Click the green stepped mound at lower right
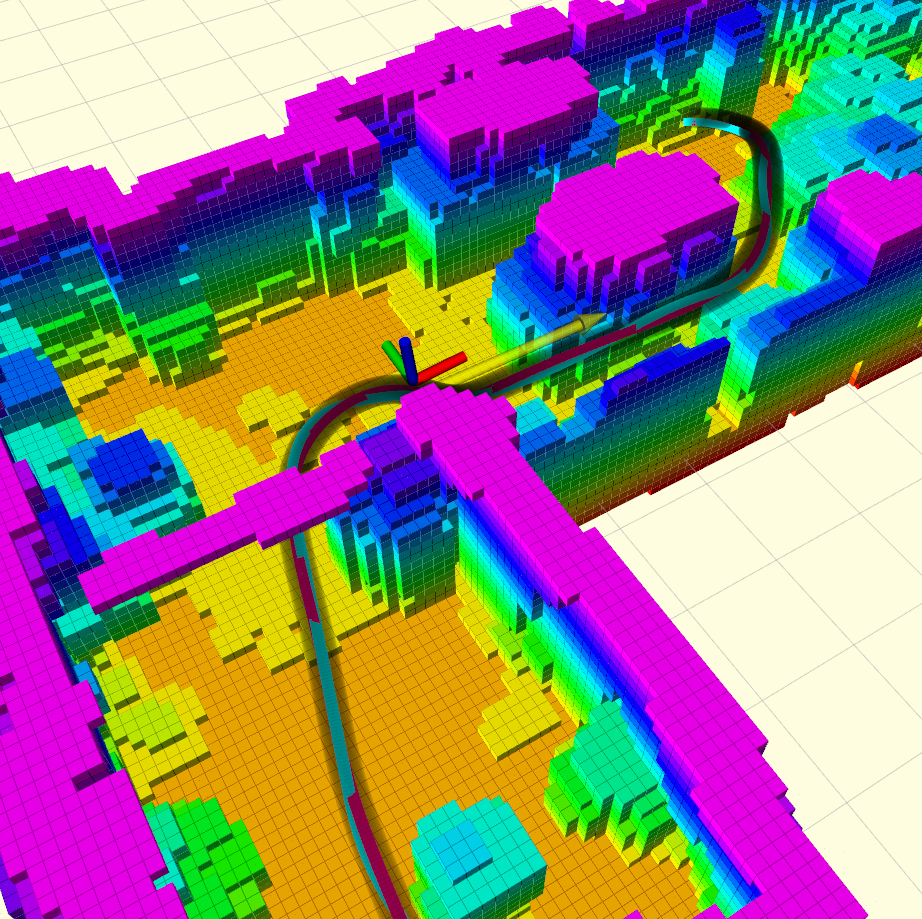The height and width of the screenshot is (919, 922). 614,782
